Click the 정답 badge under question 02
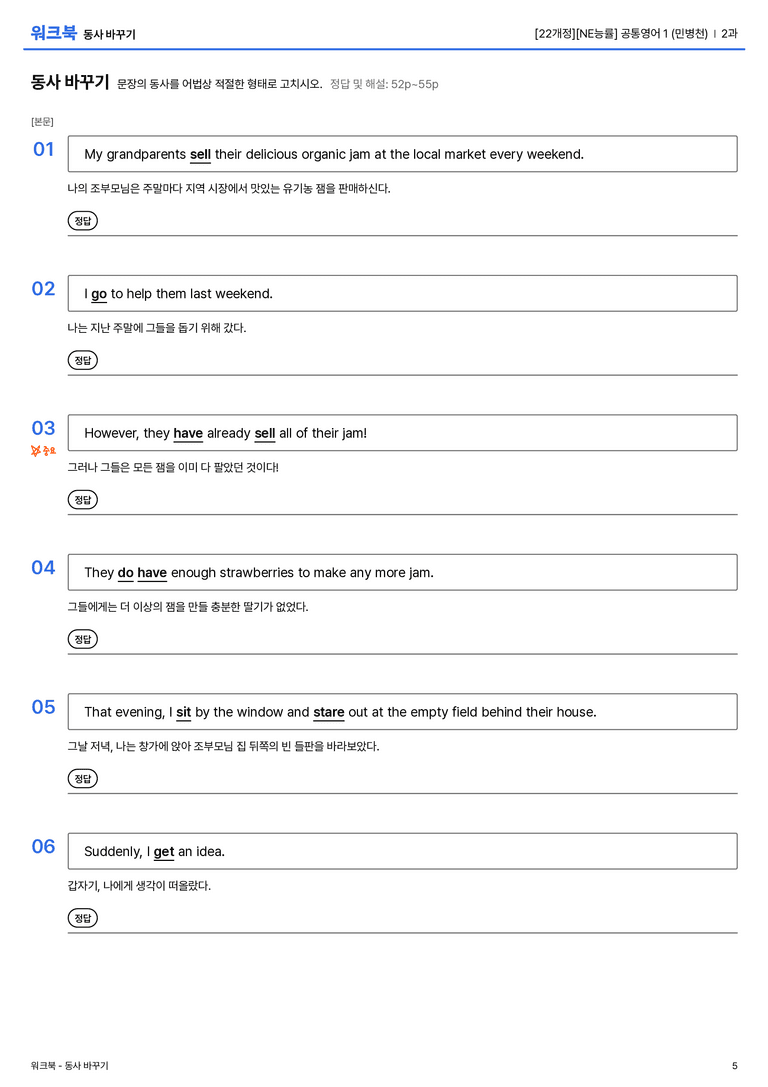 click(82, 360)
